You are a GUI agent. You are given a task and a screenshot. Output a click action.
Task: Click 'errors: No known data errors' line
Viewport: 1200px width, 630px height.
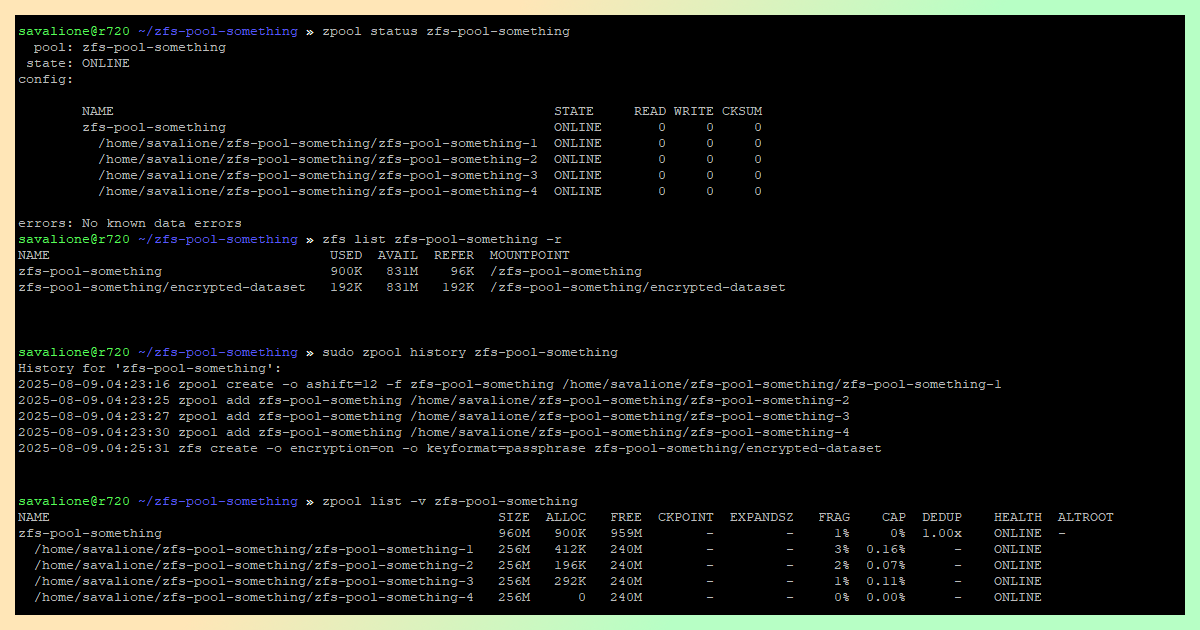click(130, 223)
